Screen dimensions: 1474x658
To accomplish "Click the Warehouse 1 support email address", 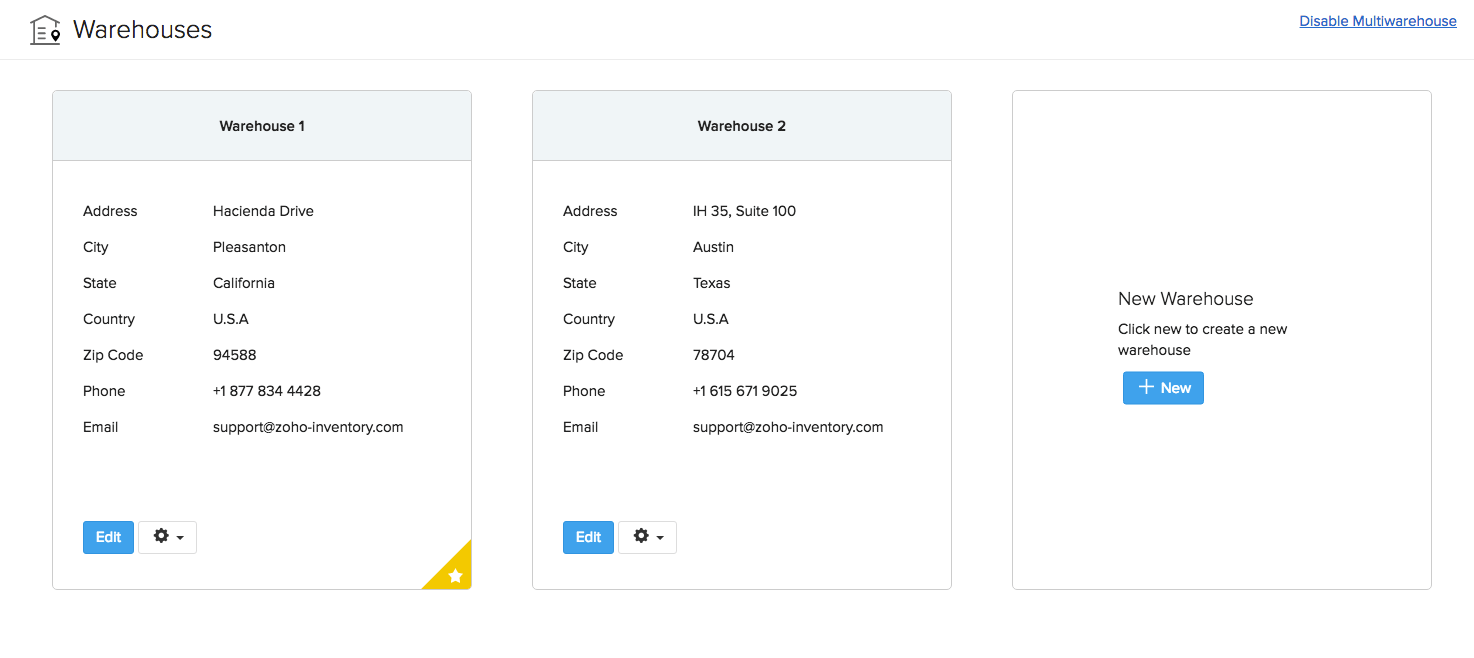I will pos(308,427).
